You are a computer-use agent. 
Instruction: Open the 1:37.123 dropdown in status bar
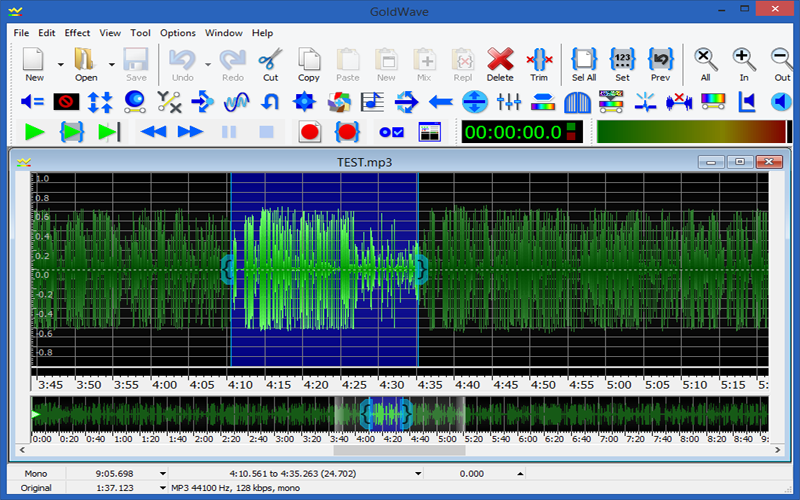tap(163, 488)
